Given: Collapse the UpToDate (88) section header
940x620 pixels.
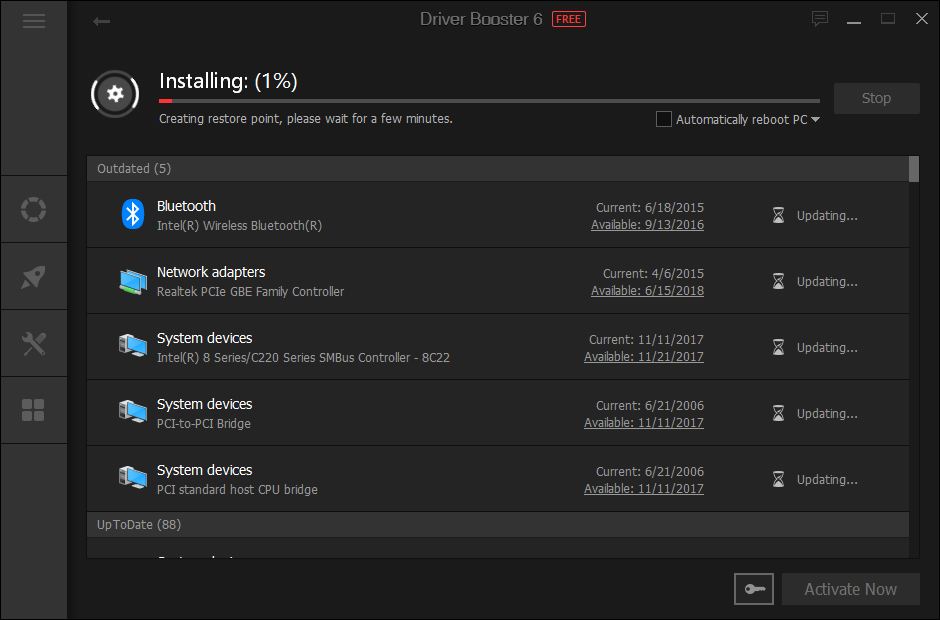Looking at the screenshot, I should pos(498,525).
